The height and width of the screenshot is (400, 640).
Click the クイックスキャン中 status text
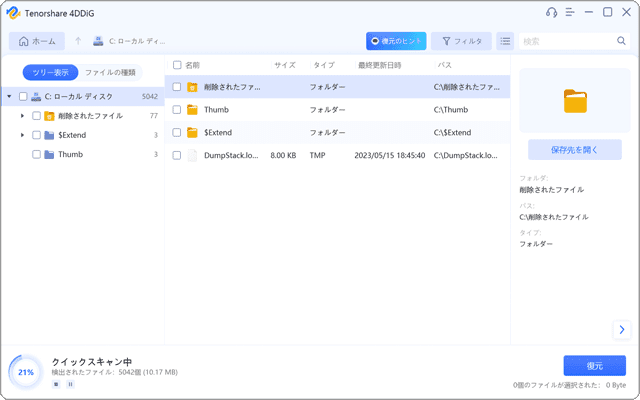click(x=92, y=362)
